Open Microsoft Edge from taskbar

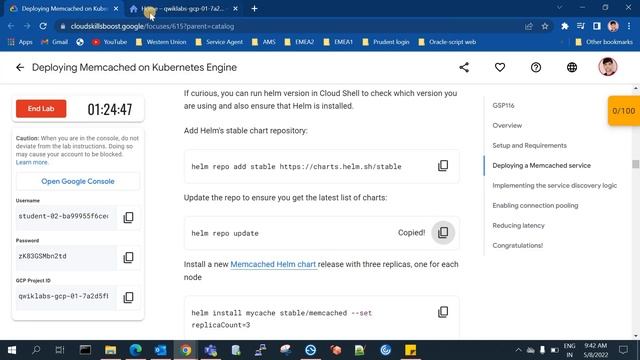pos(136,350)
